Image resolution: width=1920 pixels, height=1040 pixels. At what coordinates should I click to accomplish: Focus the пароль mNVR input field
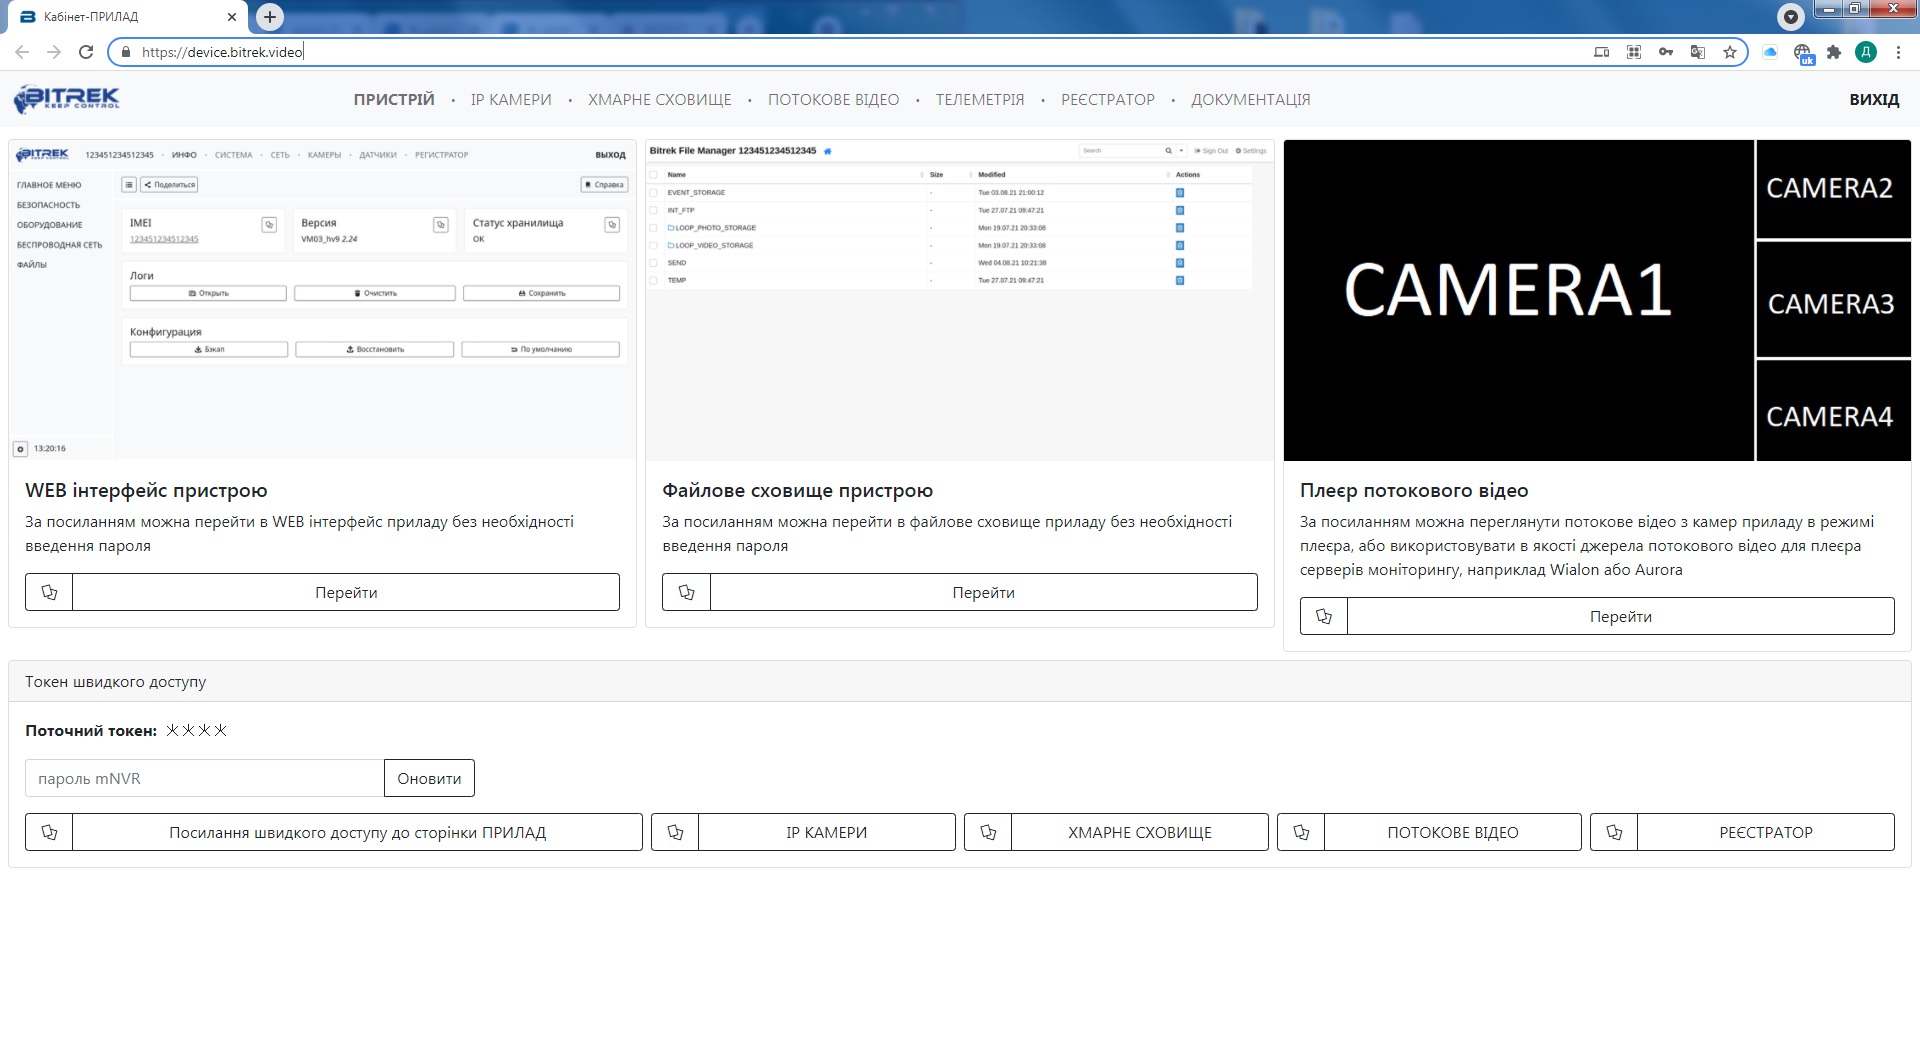point(205,778)
